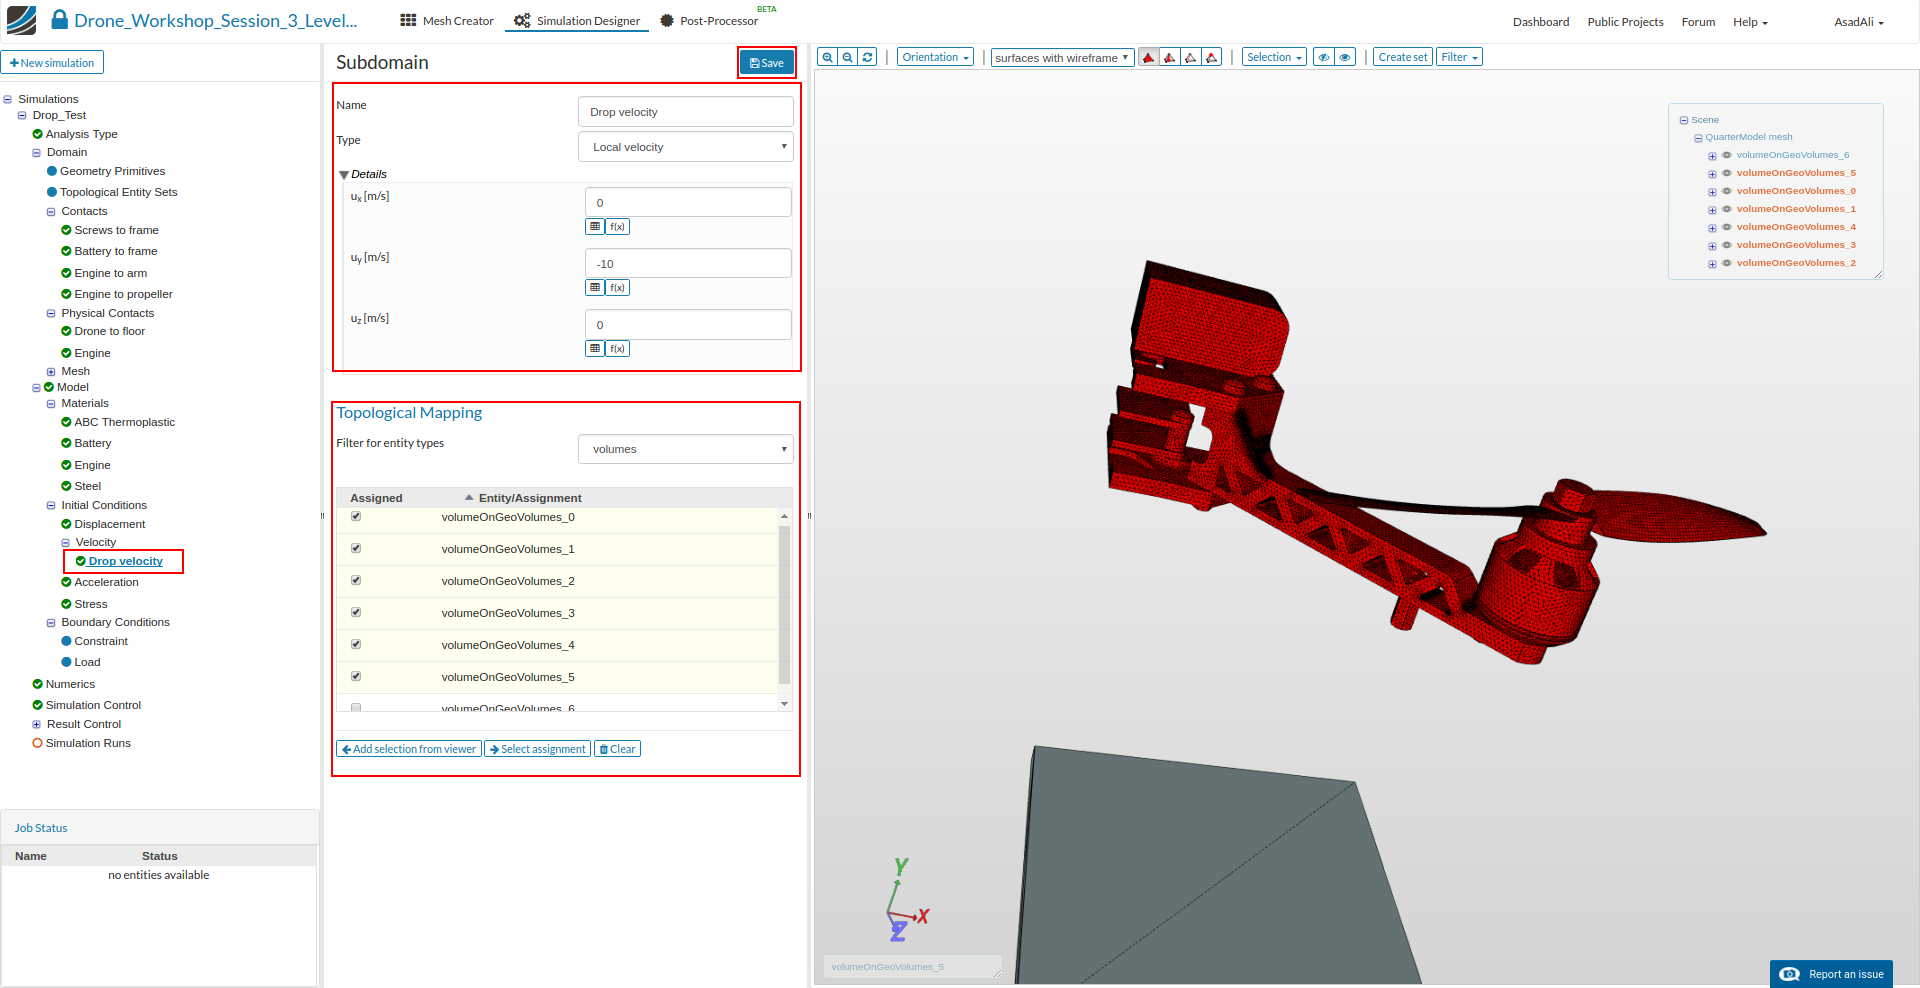This screenshot has height=988, width=1920.
Task: Open the Filter dropdown in viewer toolbar
Action: [1460, 57]
